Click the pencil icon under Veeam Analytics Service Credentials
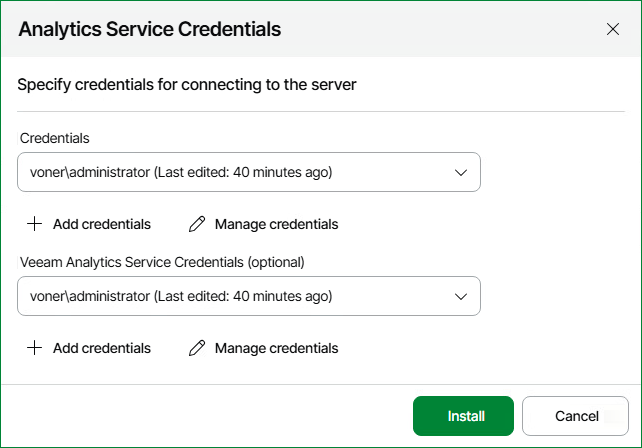This screenshot has width=642, height=448. coord(197,348)
